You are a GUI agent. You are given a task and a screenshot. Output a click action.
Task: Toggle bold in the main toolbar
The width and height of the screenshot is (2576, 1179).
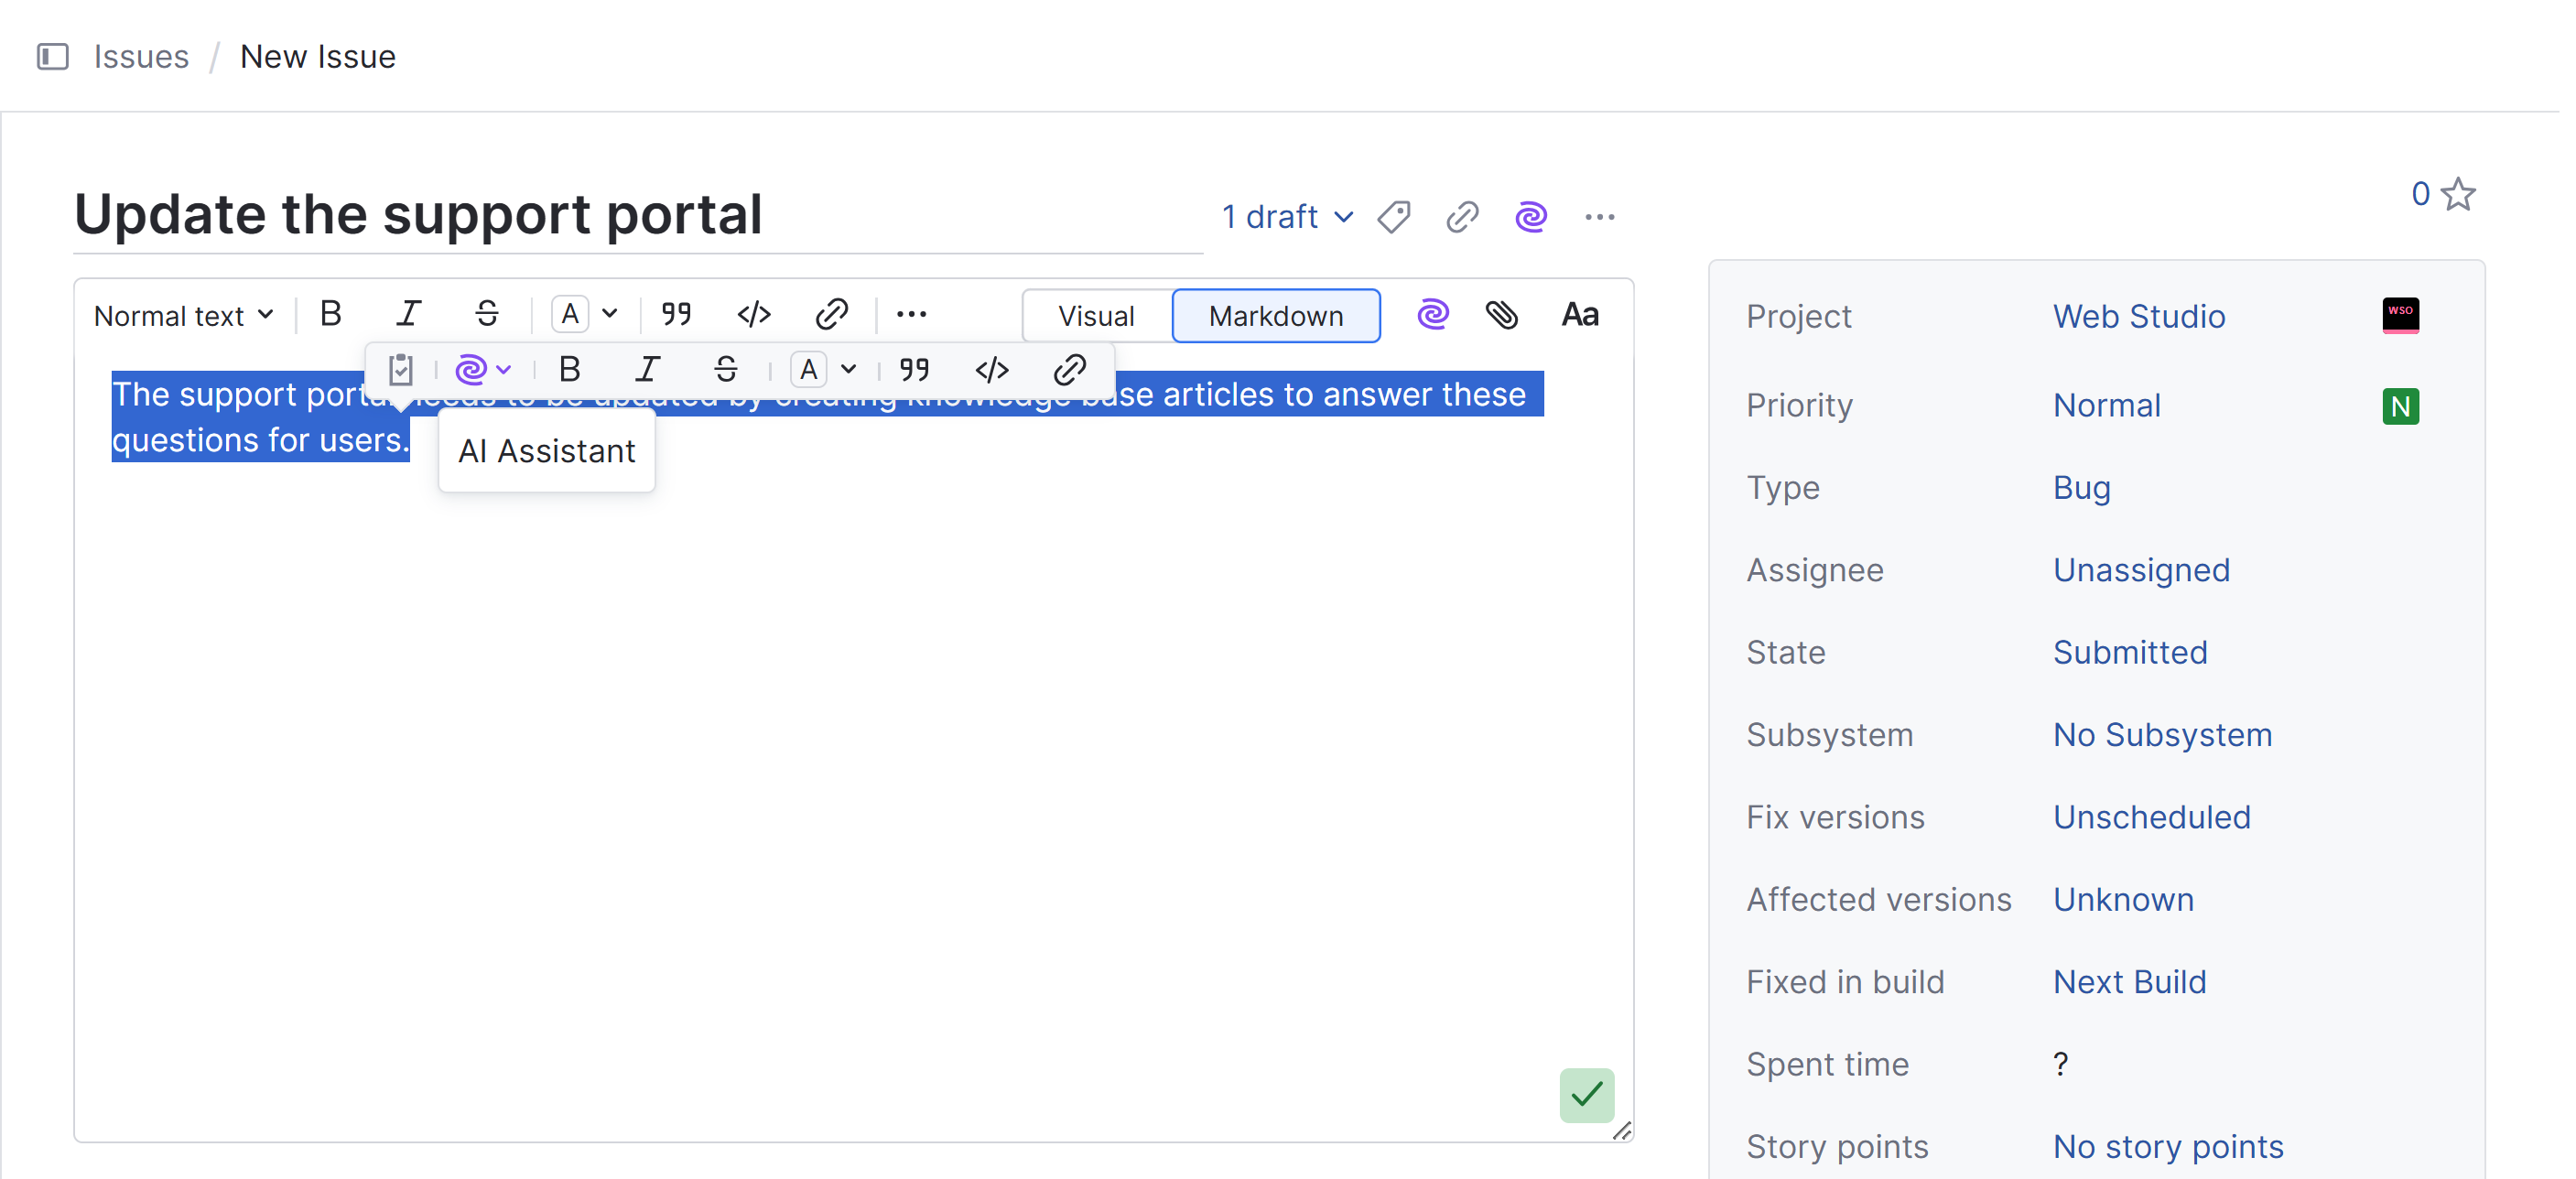click(331, 315)
